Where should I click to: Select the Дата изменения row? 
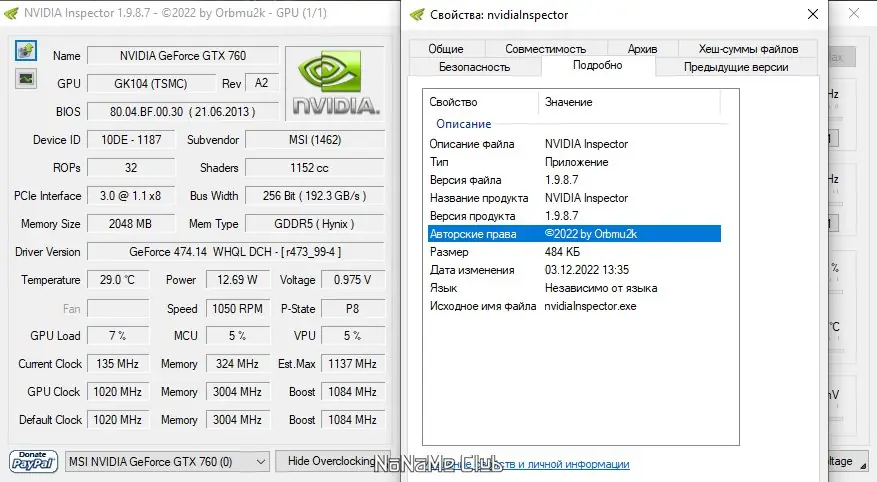pyautogui.click(x=574, y=270)
